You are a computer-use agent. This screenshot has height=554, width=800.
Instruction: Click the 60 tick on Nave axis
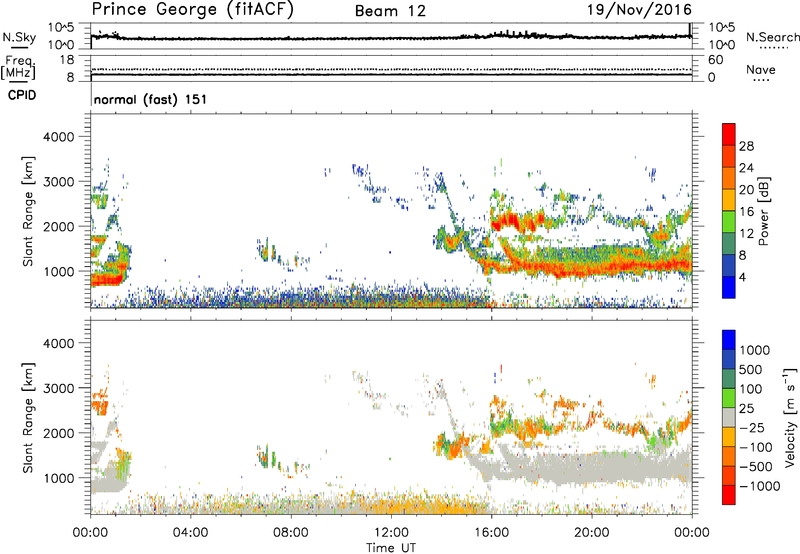(715, 60)
